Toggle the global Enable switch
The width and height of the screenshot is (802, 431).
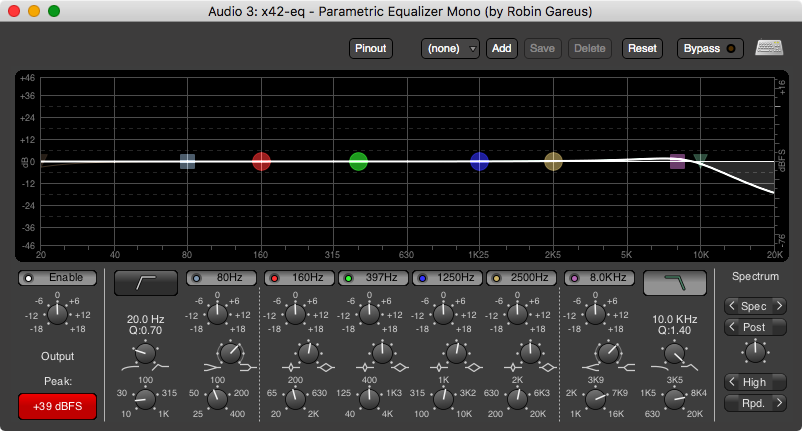[58, 277]
